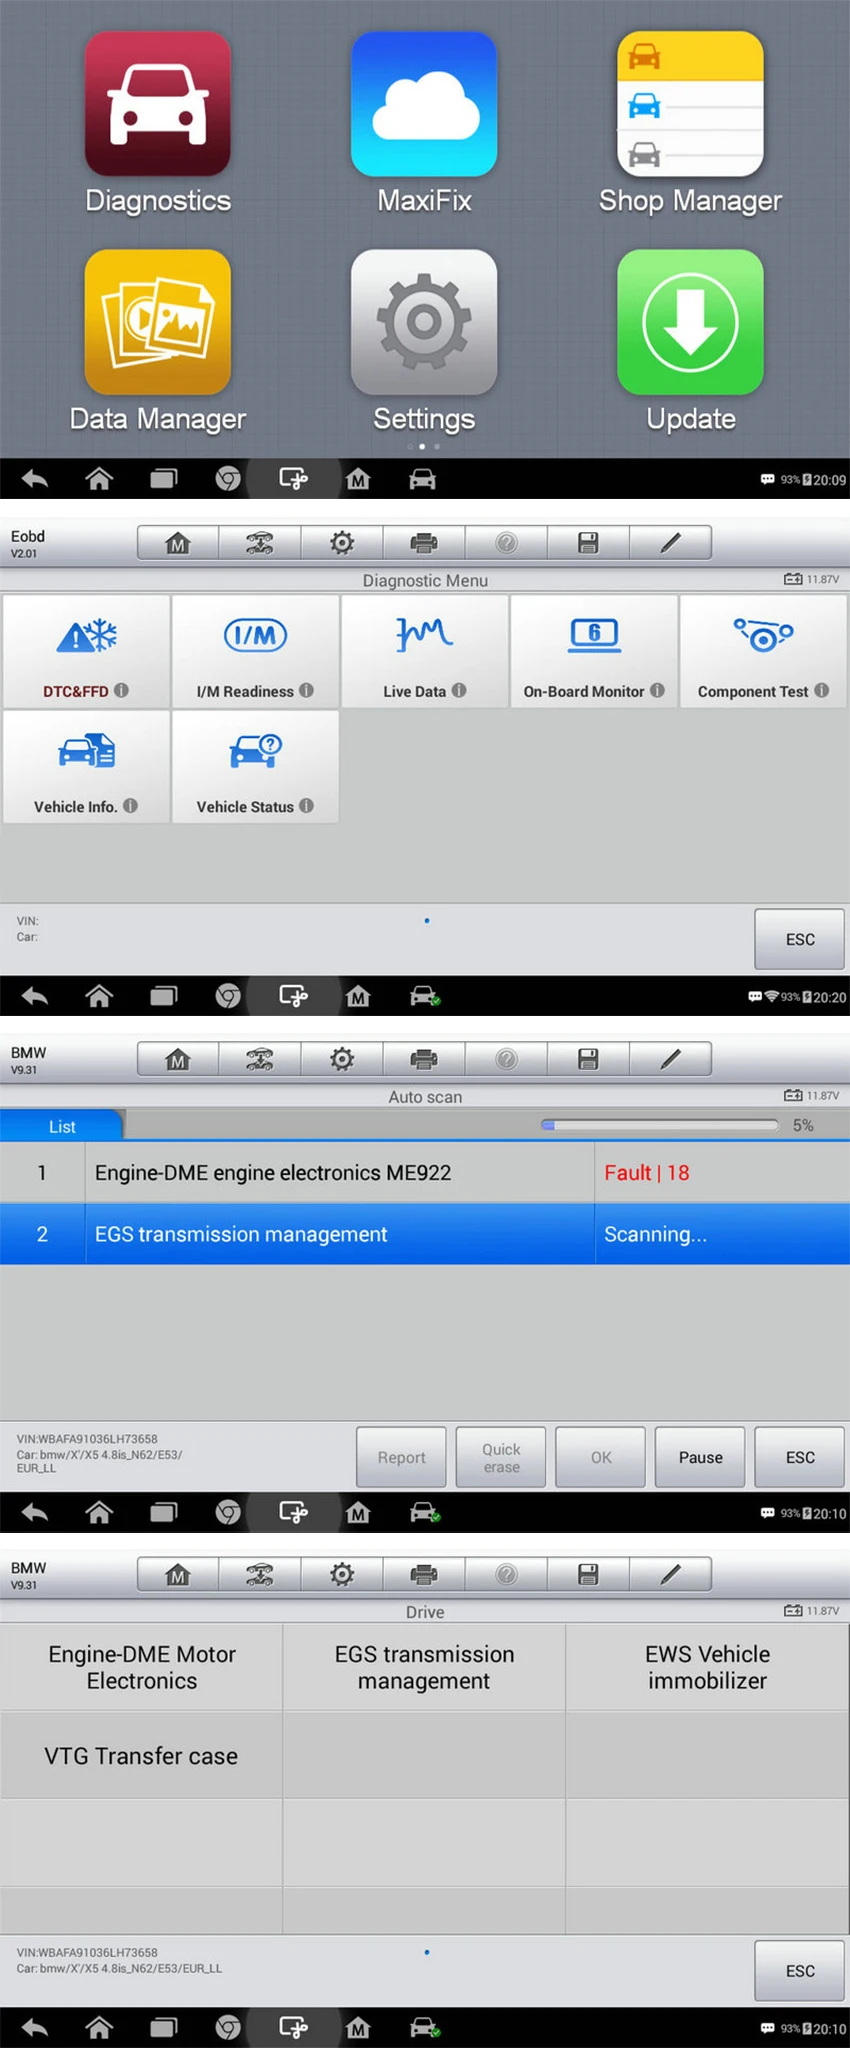Show info for Component Test
The width and height of the screenshot is (850, 2048).
pyautogui.click(x=821, y=690)
